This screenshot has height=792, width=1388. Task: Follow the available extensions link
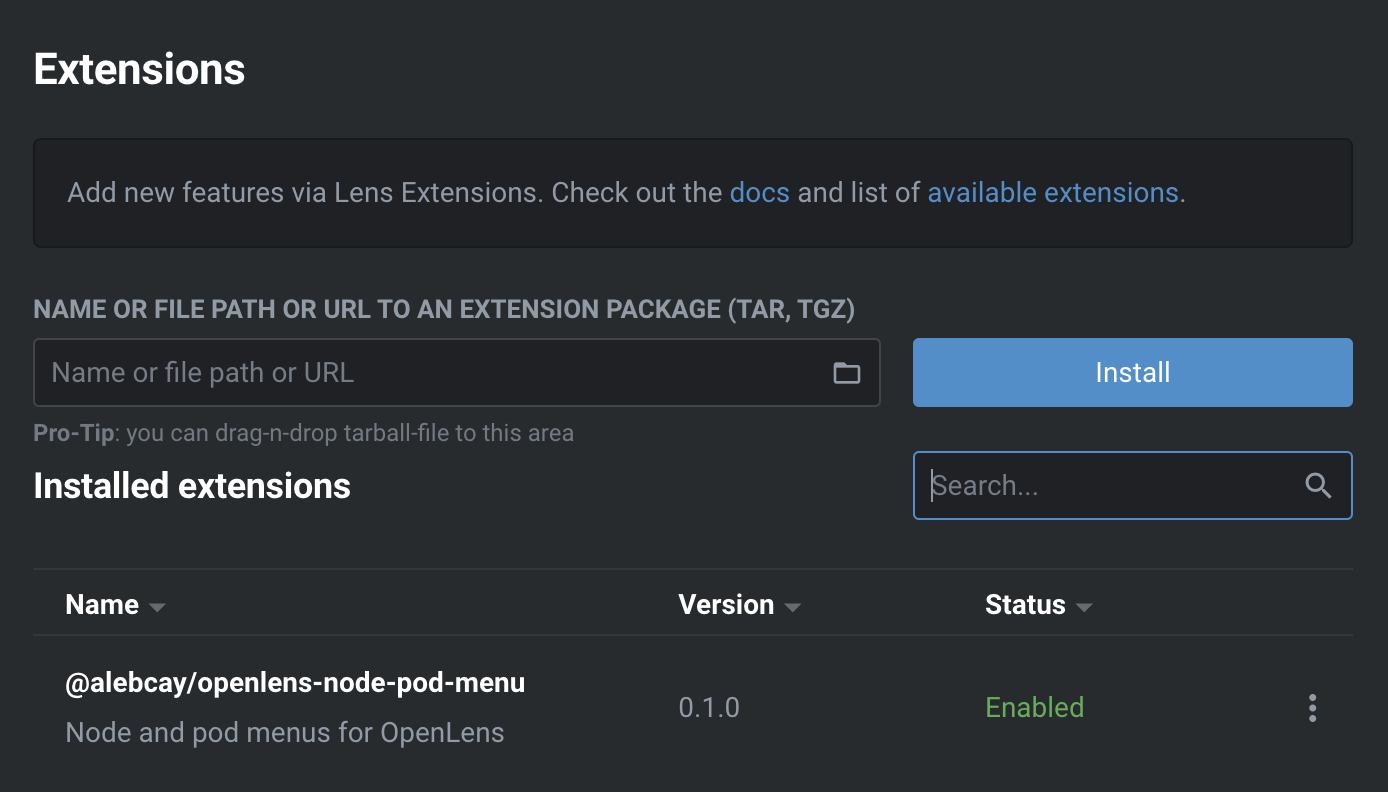coord(1052,192)
